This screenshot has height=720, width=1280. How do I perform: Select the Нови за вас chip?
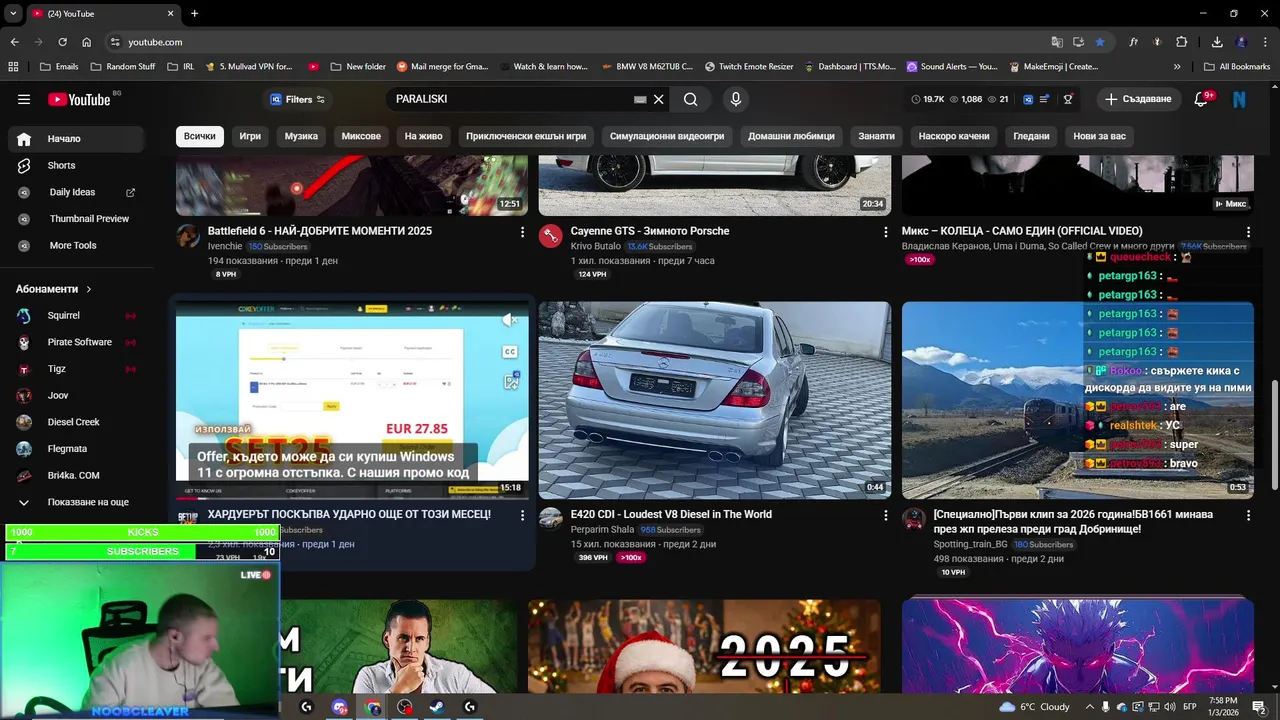1099,136
